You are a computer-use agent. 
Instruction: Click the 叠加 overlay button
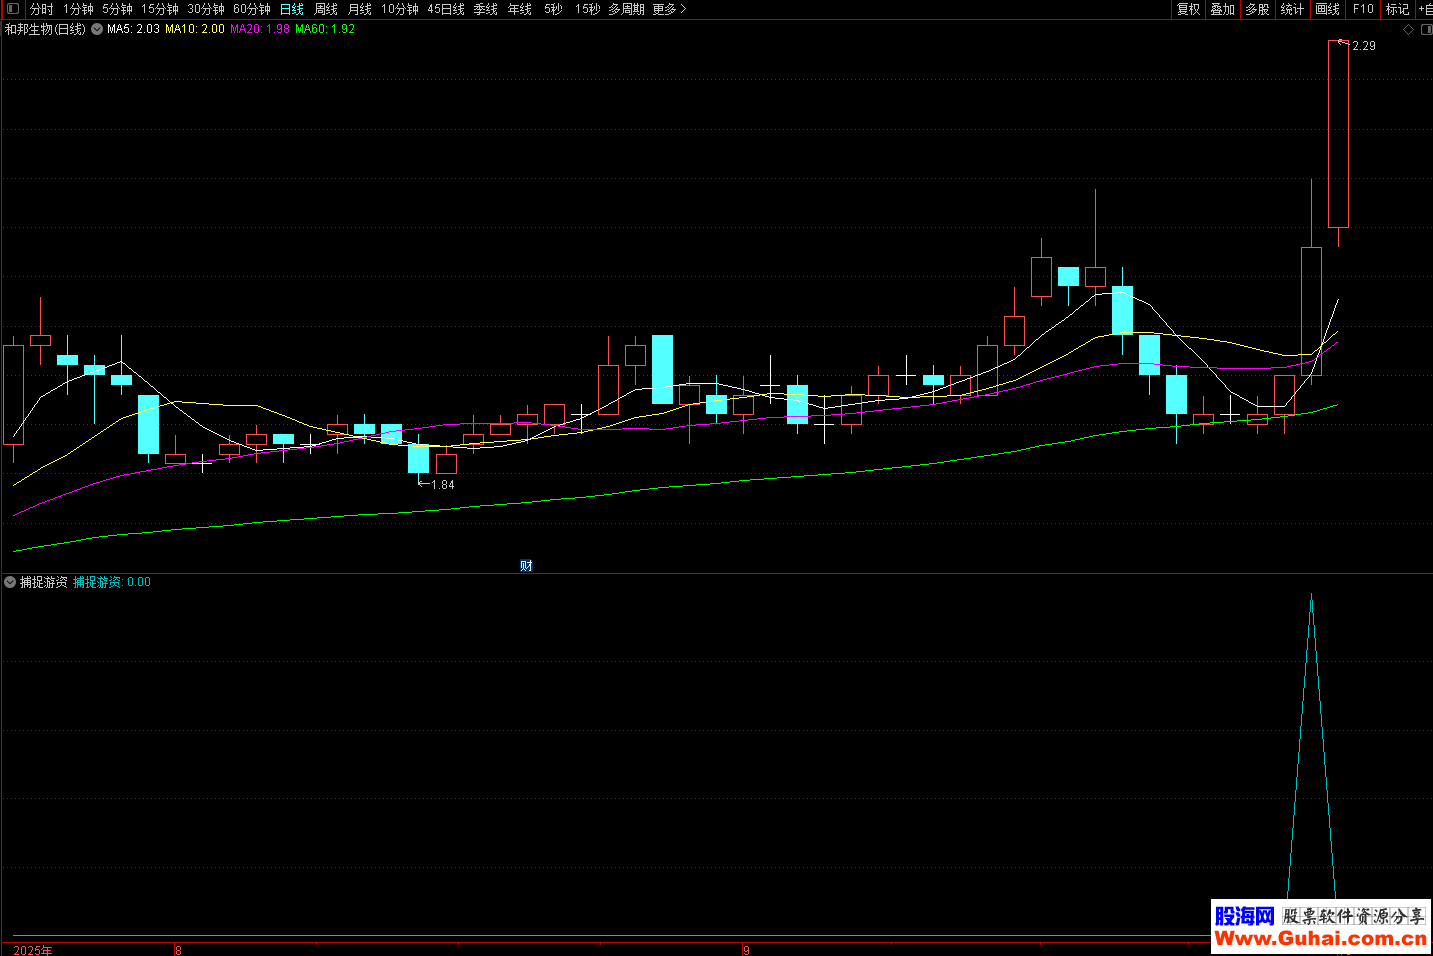coord(1222,9)
